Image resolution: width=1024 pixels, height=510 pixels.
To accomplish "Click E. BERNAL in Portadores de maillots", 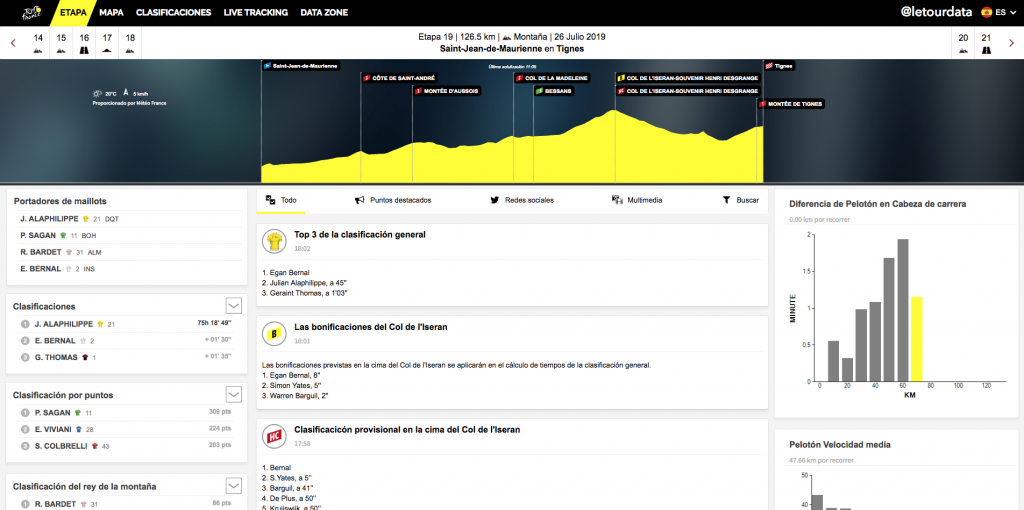I will point(40,268).
